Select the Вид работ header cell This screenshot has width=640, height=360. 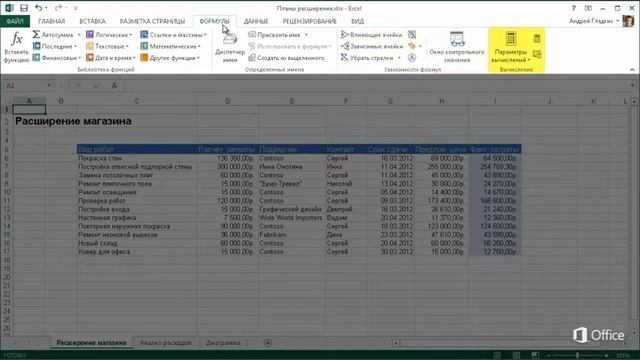pyautogui.click(x=136, y=149)
